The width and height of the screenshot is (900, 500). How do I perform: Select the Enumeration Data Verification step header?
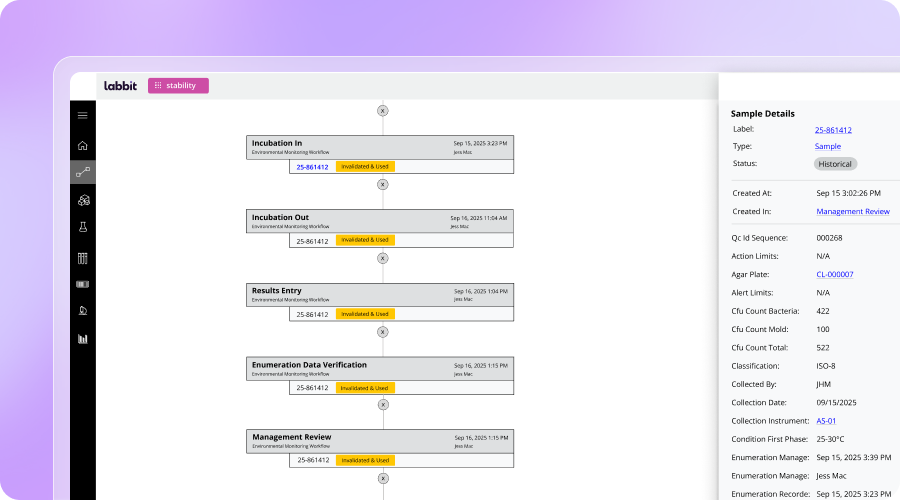[x=380, y=369]
